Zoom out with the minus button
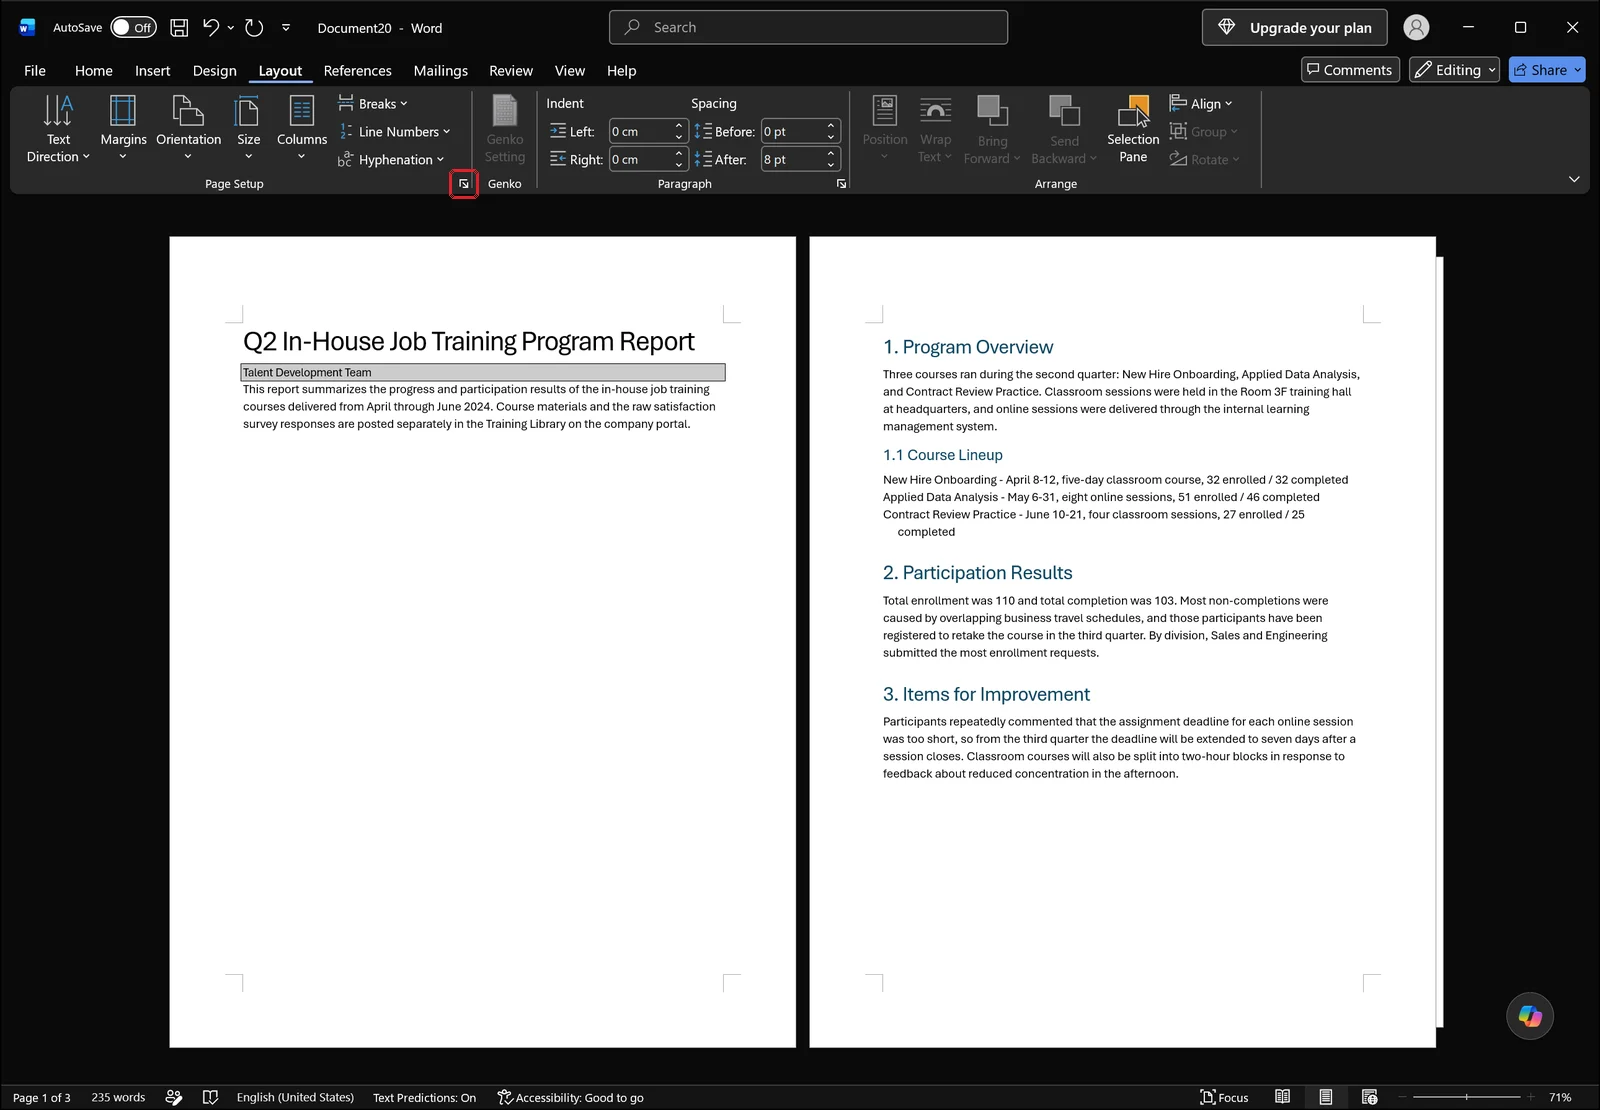 pyautogui.click(x=1402, y=1097)
